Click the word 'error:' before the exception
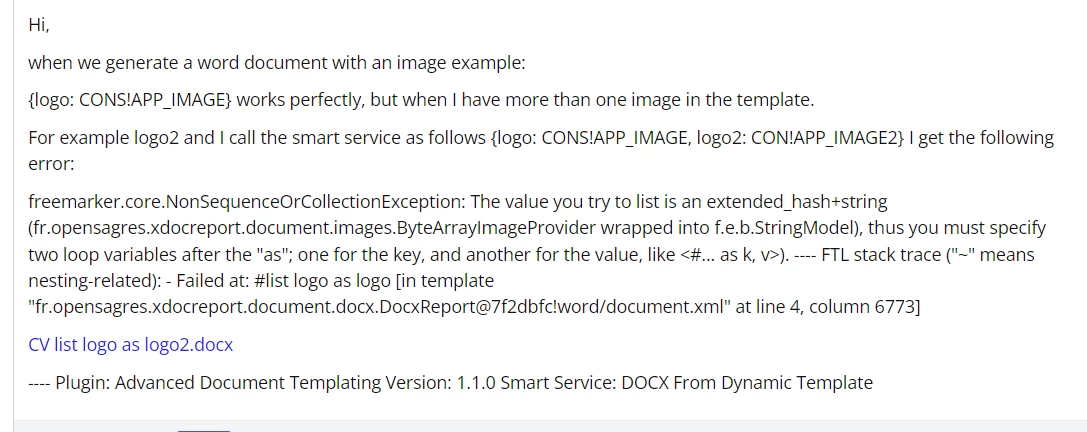This screenshot has height=432, width=1087. click(51, 164)
